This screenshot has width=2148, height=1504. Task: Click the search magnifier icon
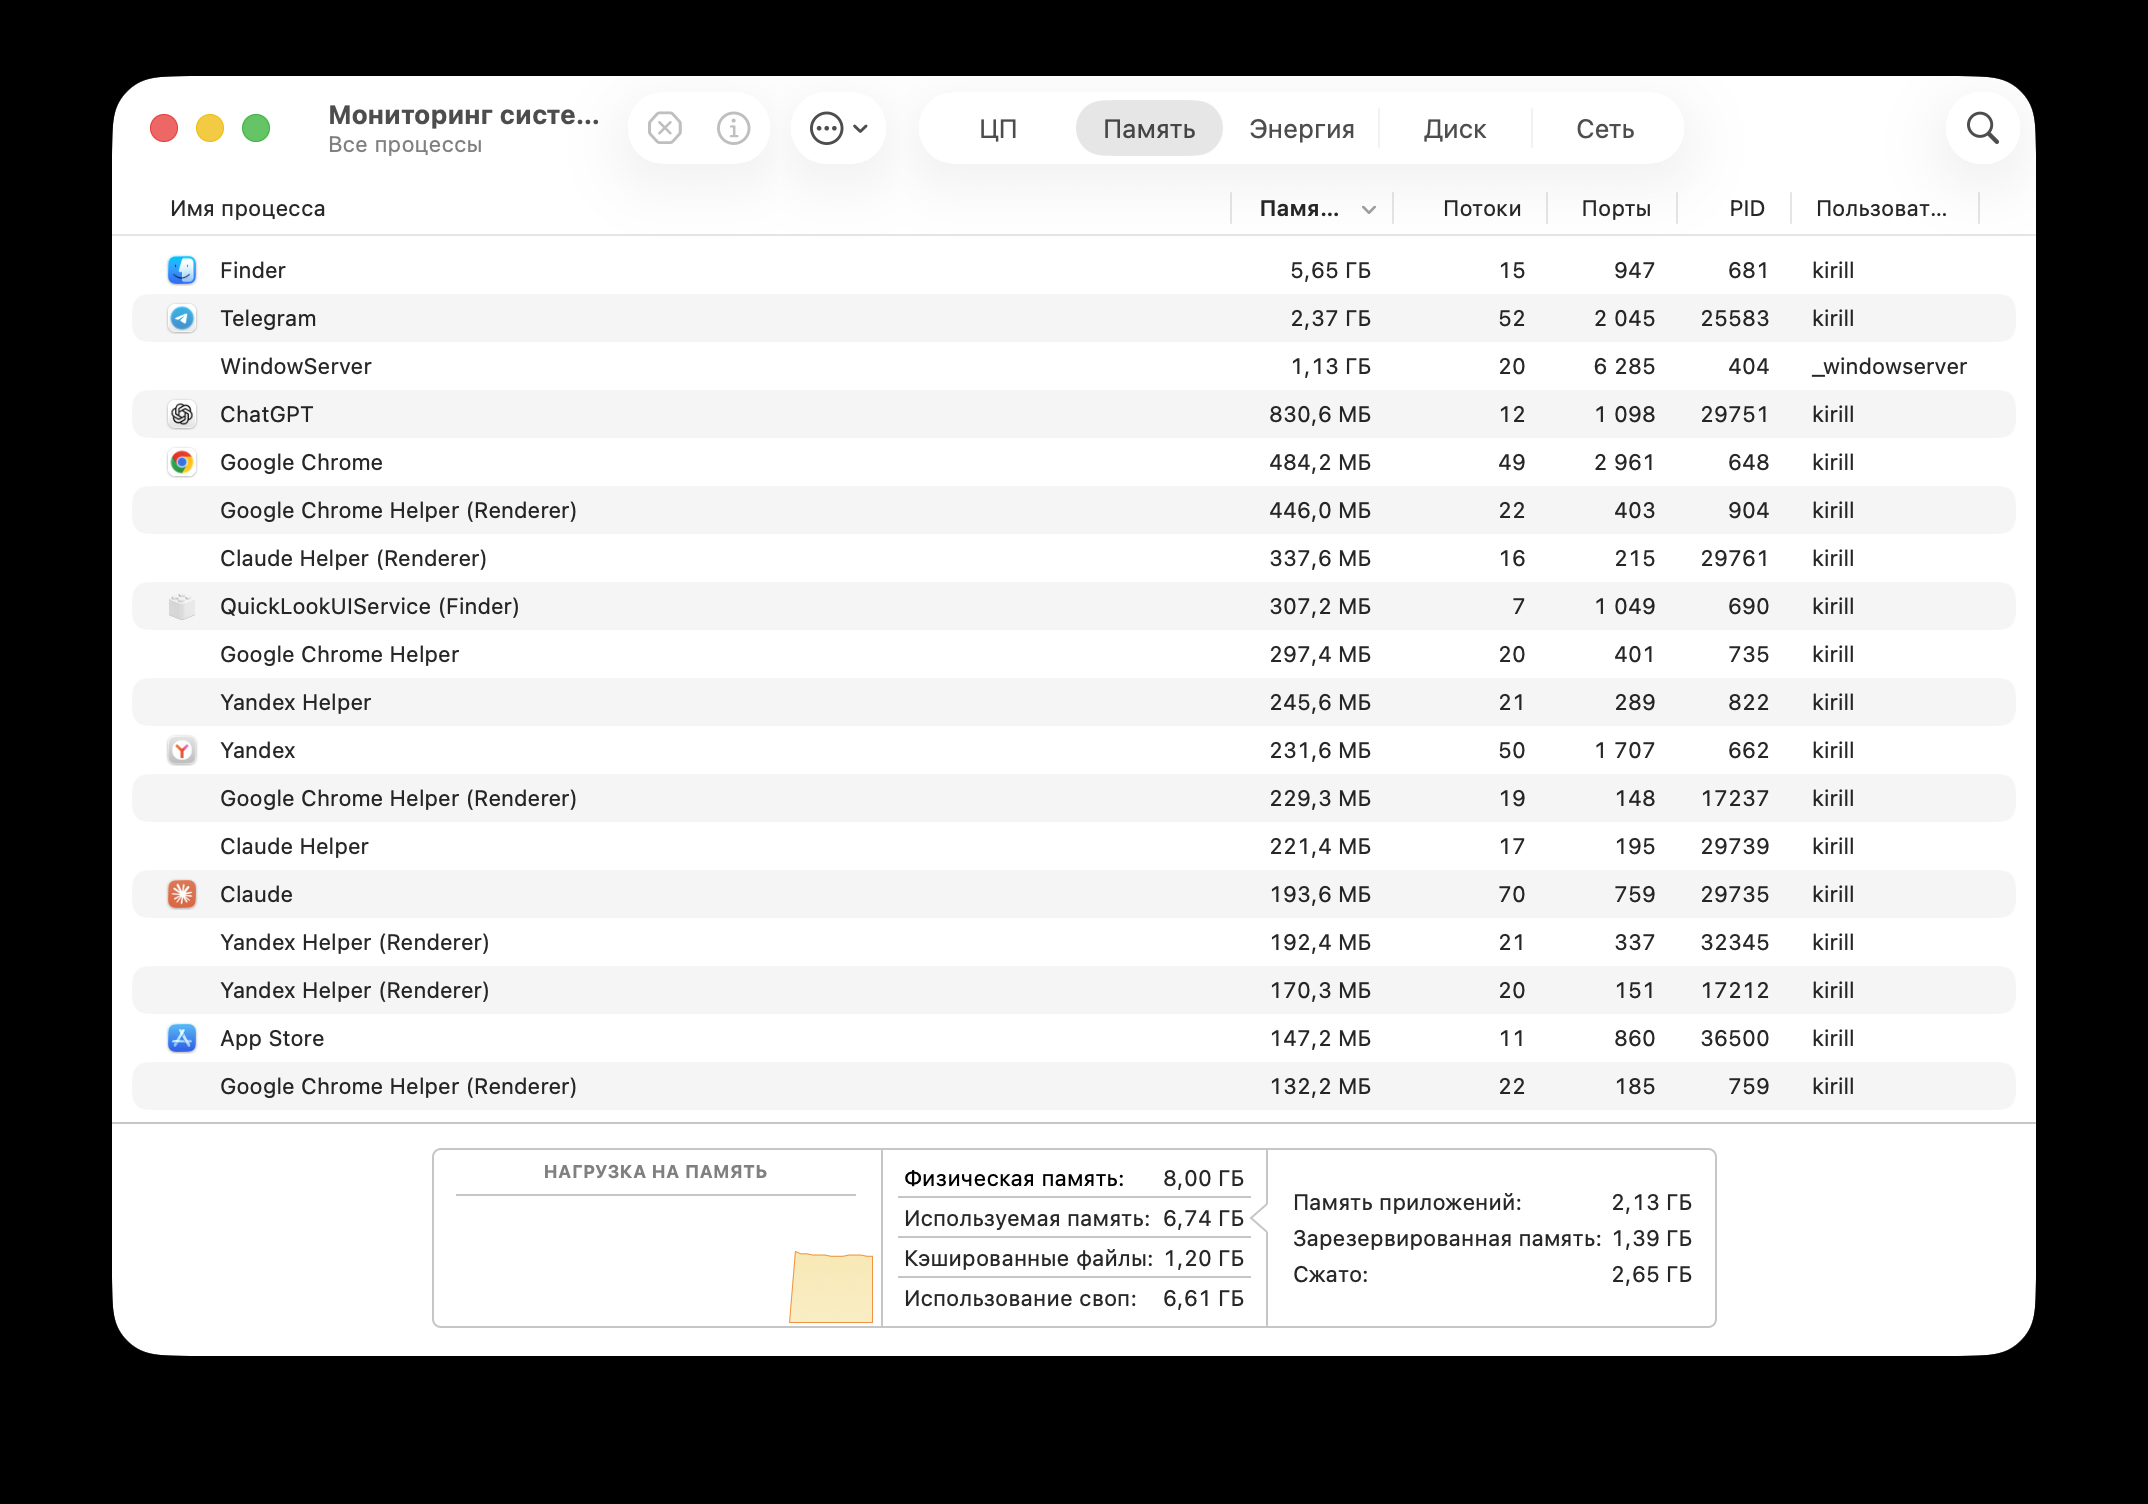[x=1982, y=128]
